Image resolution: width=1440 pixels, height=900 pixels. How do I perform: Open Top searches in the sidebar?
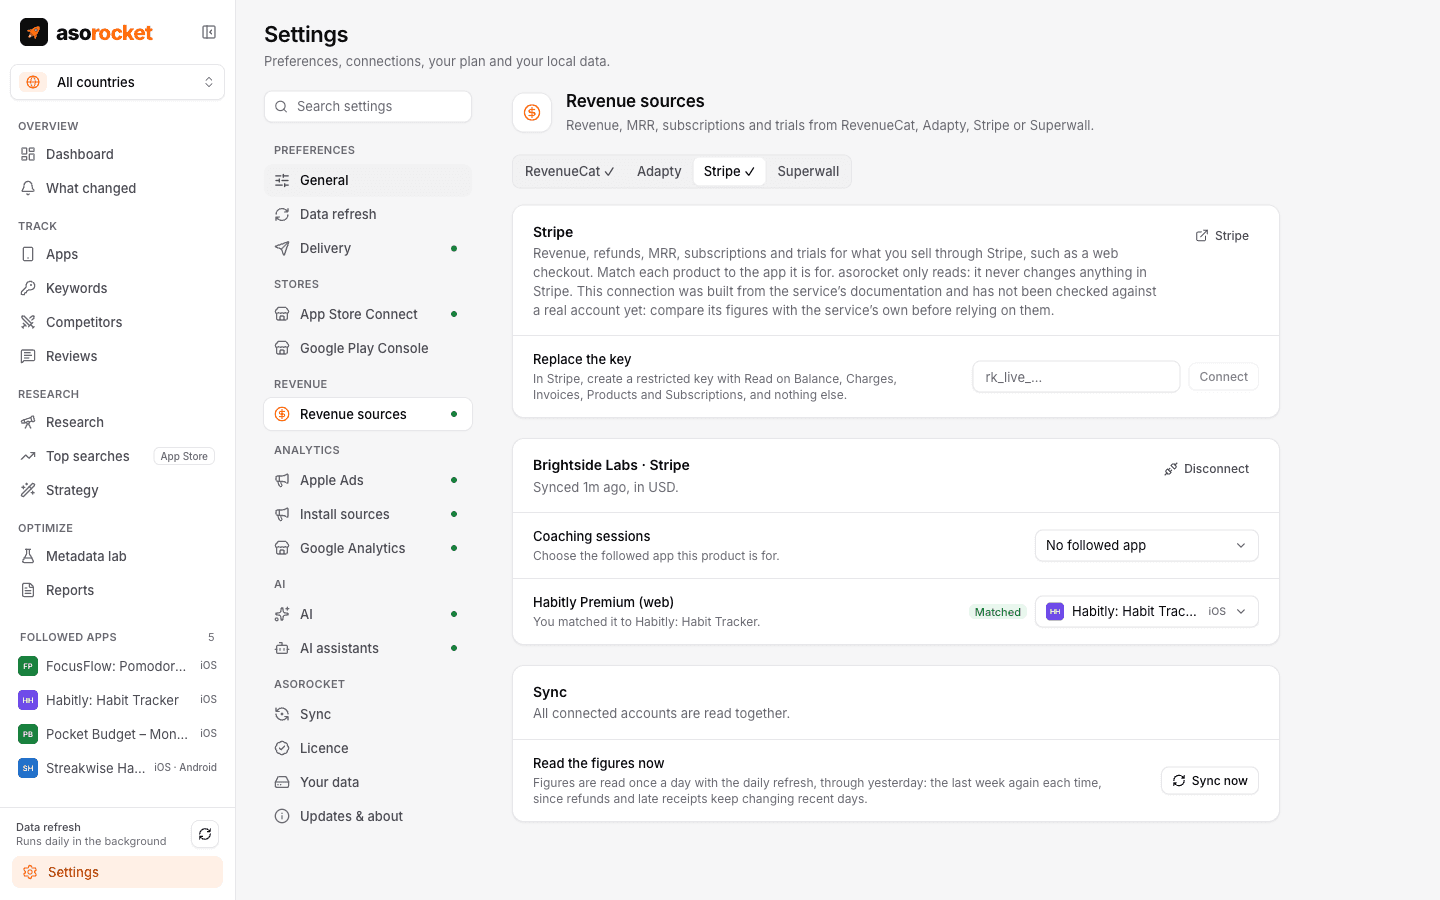click(117, 456)
